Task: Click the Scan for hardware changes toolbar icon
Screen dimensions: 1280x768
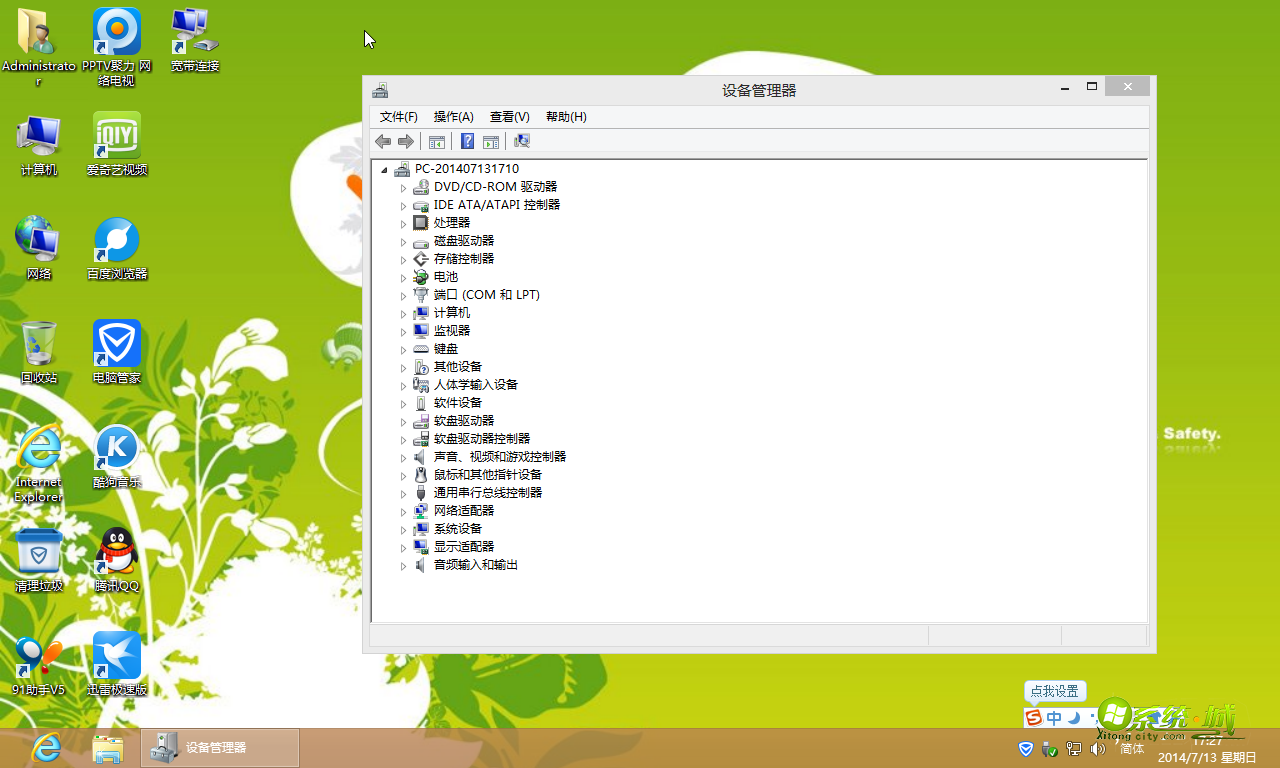Action: (x=521, y=142)
